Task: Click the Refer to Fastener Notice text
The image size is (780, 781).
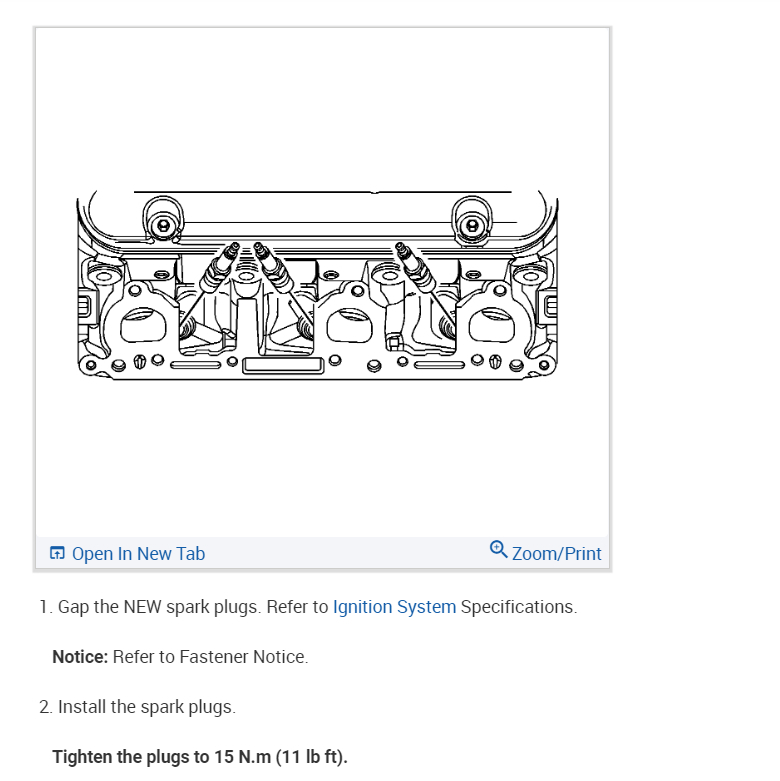Action: 211,656
